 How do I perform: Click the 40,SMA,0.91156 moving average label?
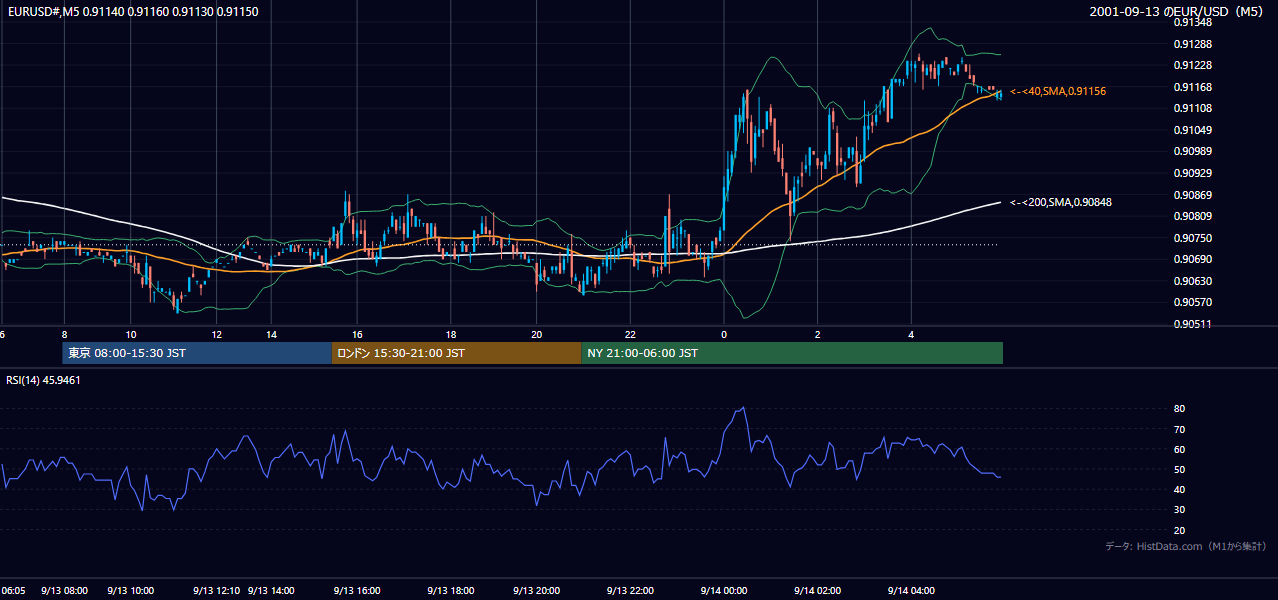click(1058, 91)
